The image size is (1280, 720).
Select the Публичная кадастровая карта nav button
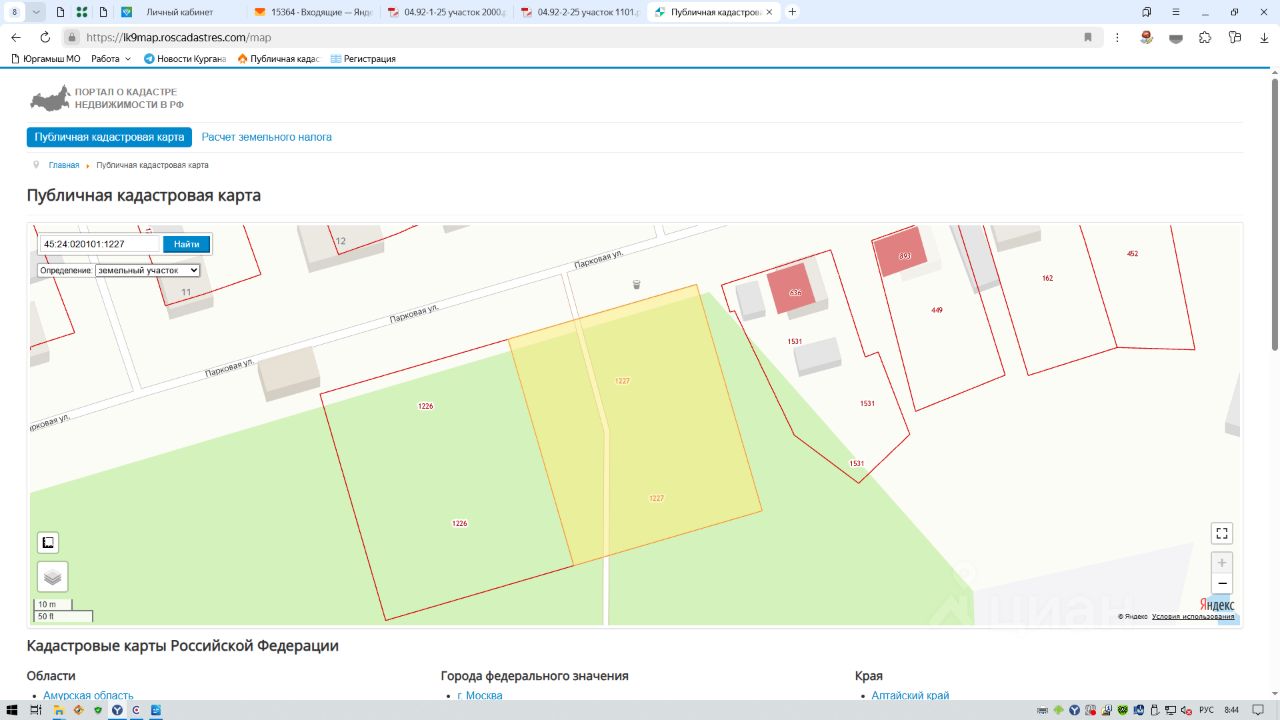[x=109, y=137]
